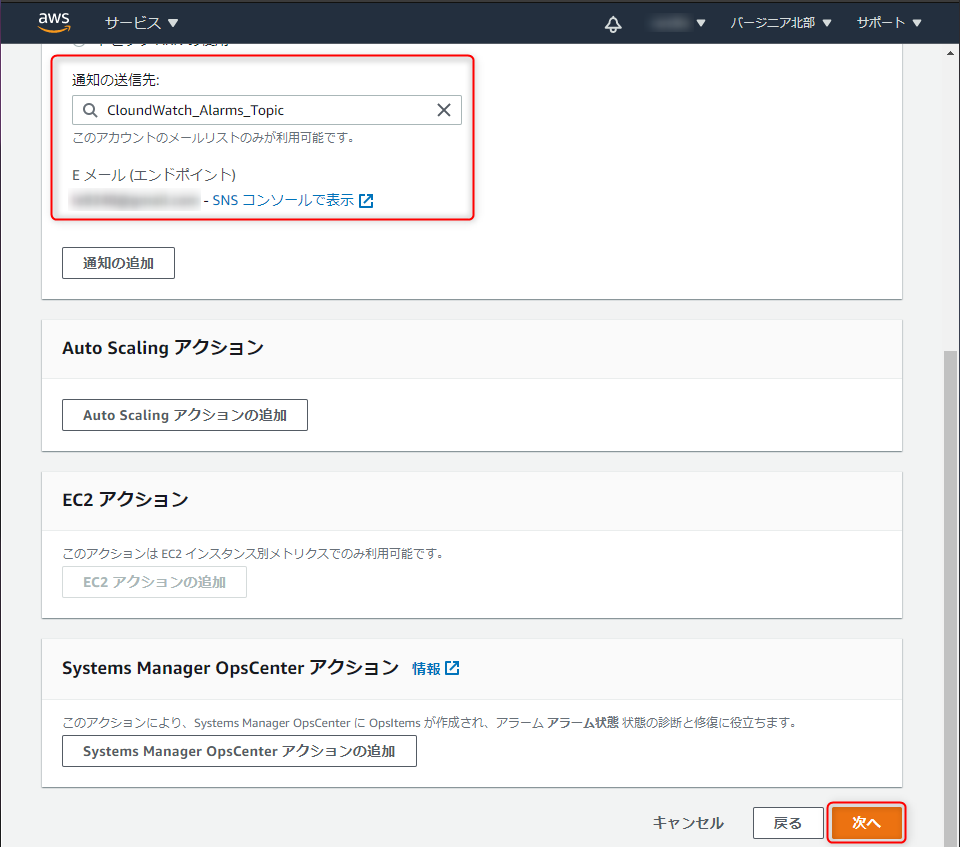Click the CloundWatch_Alarms_Topic input field
The width and height of the screenshot is (960, 847).
click(x=267, y=110)
